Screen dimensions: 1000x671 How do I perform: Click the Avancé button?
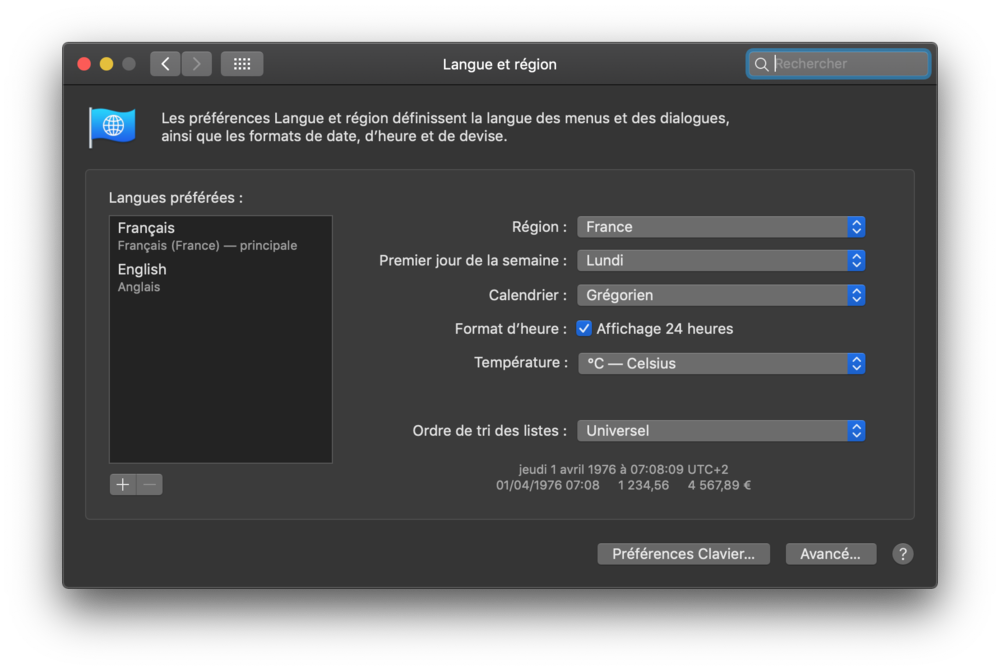click(830, 553)
